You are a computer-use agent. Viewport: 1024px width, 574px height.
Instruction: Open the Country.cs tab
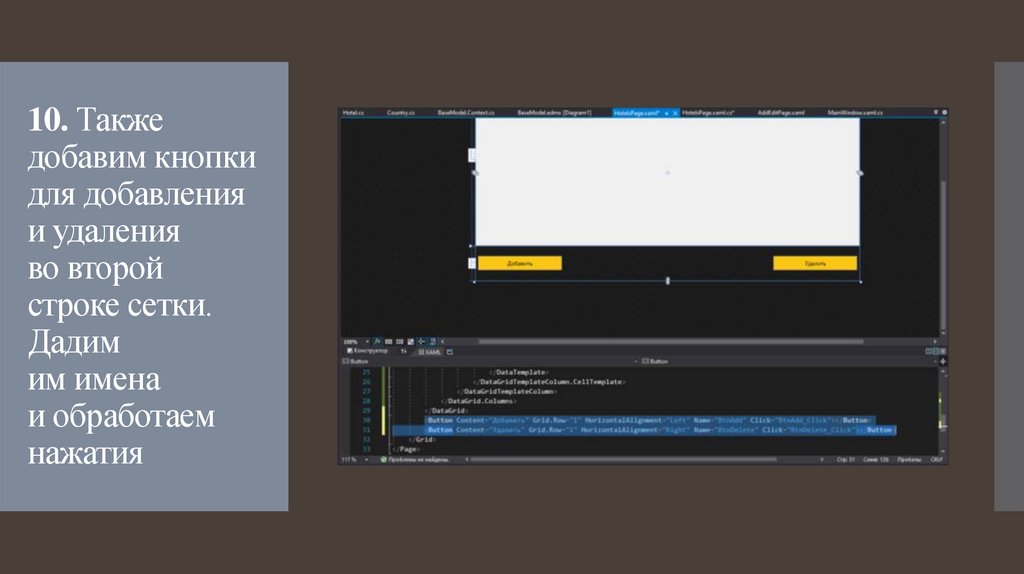tap(400, 113)
